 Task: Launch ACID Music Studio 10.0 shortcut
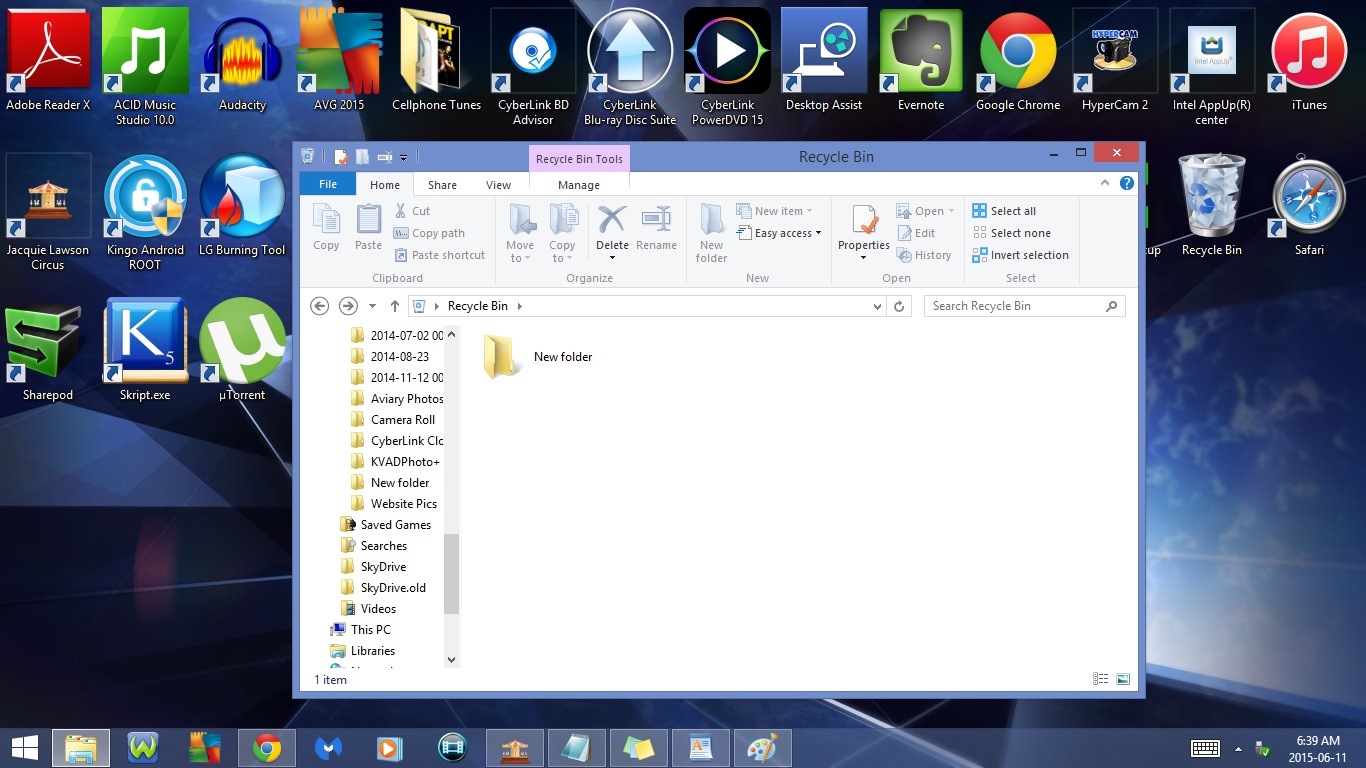point(145,67)
